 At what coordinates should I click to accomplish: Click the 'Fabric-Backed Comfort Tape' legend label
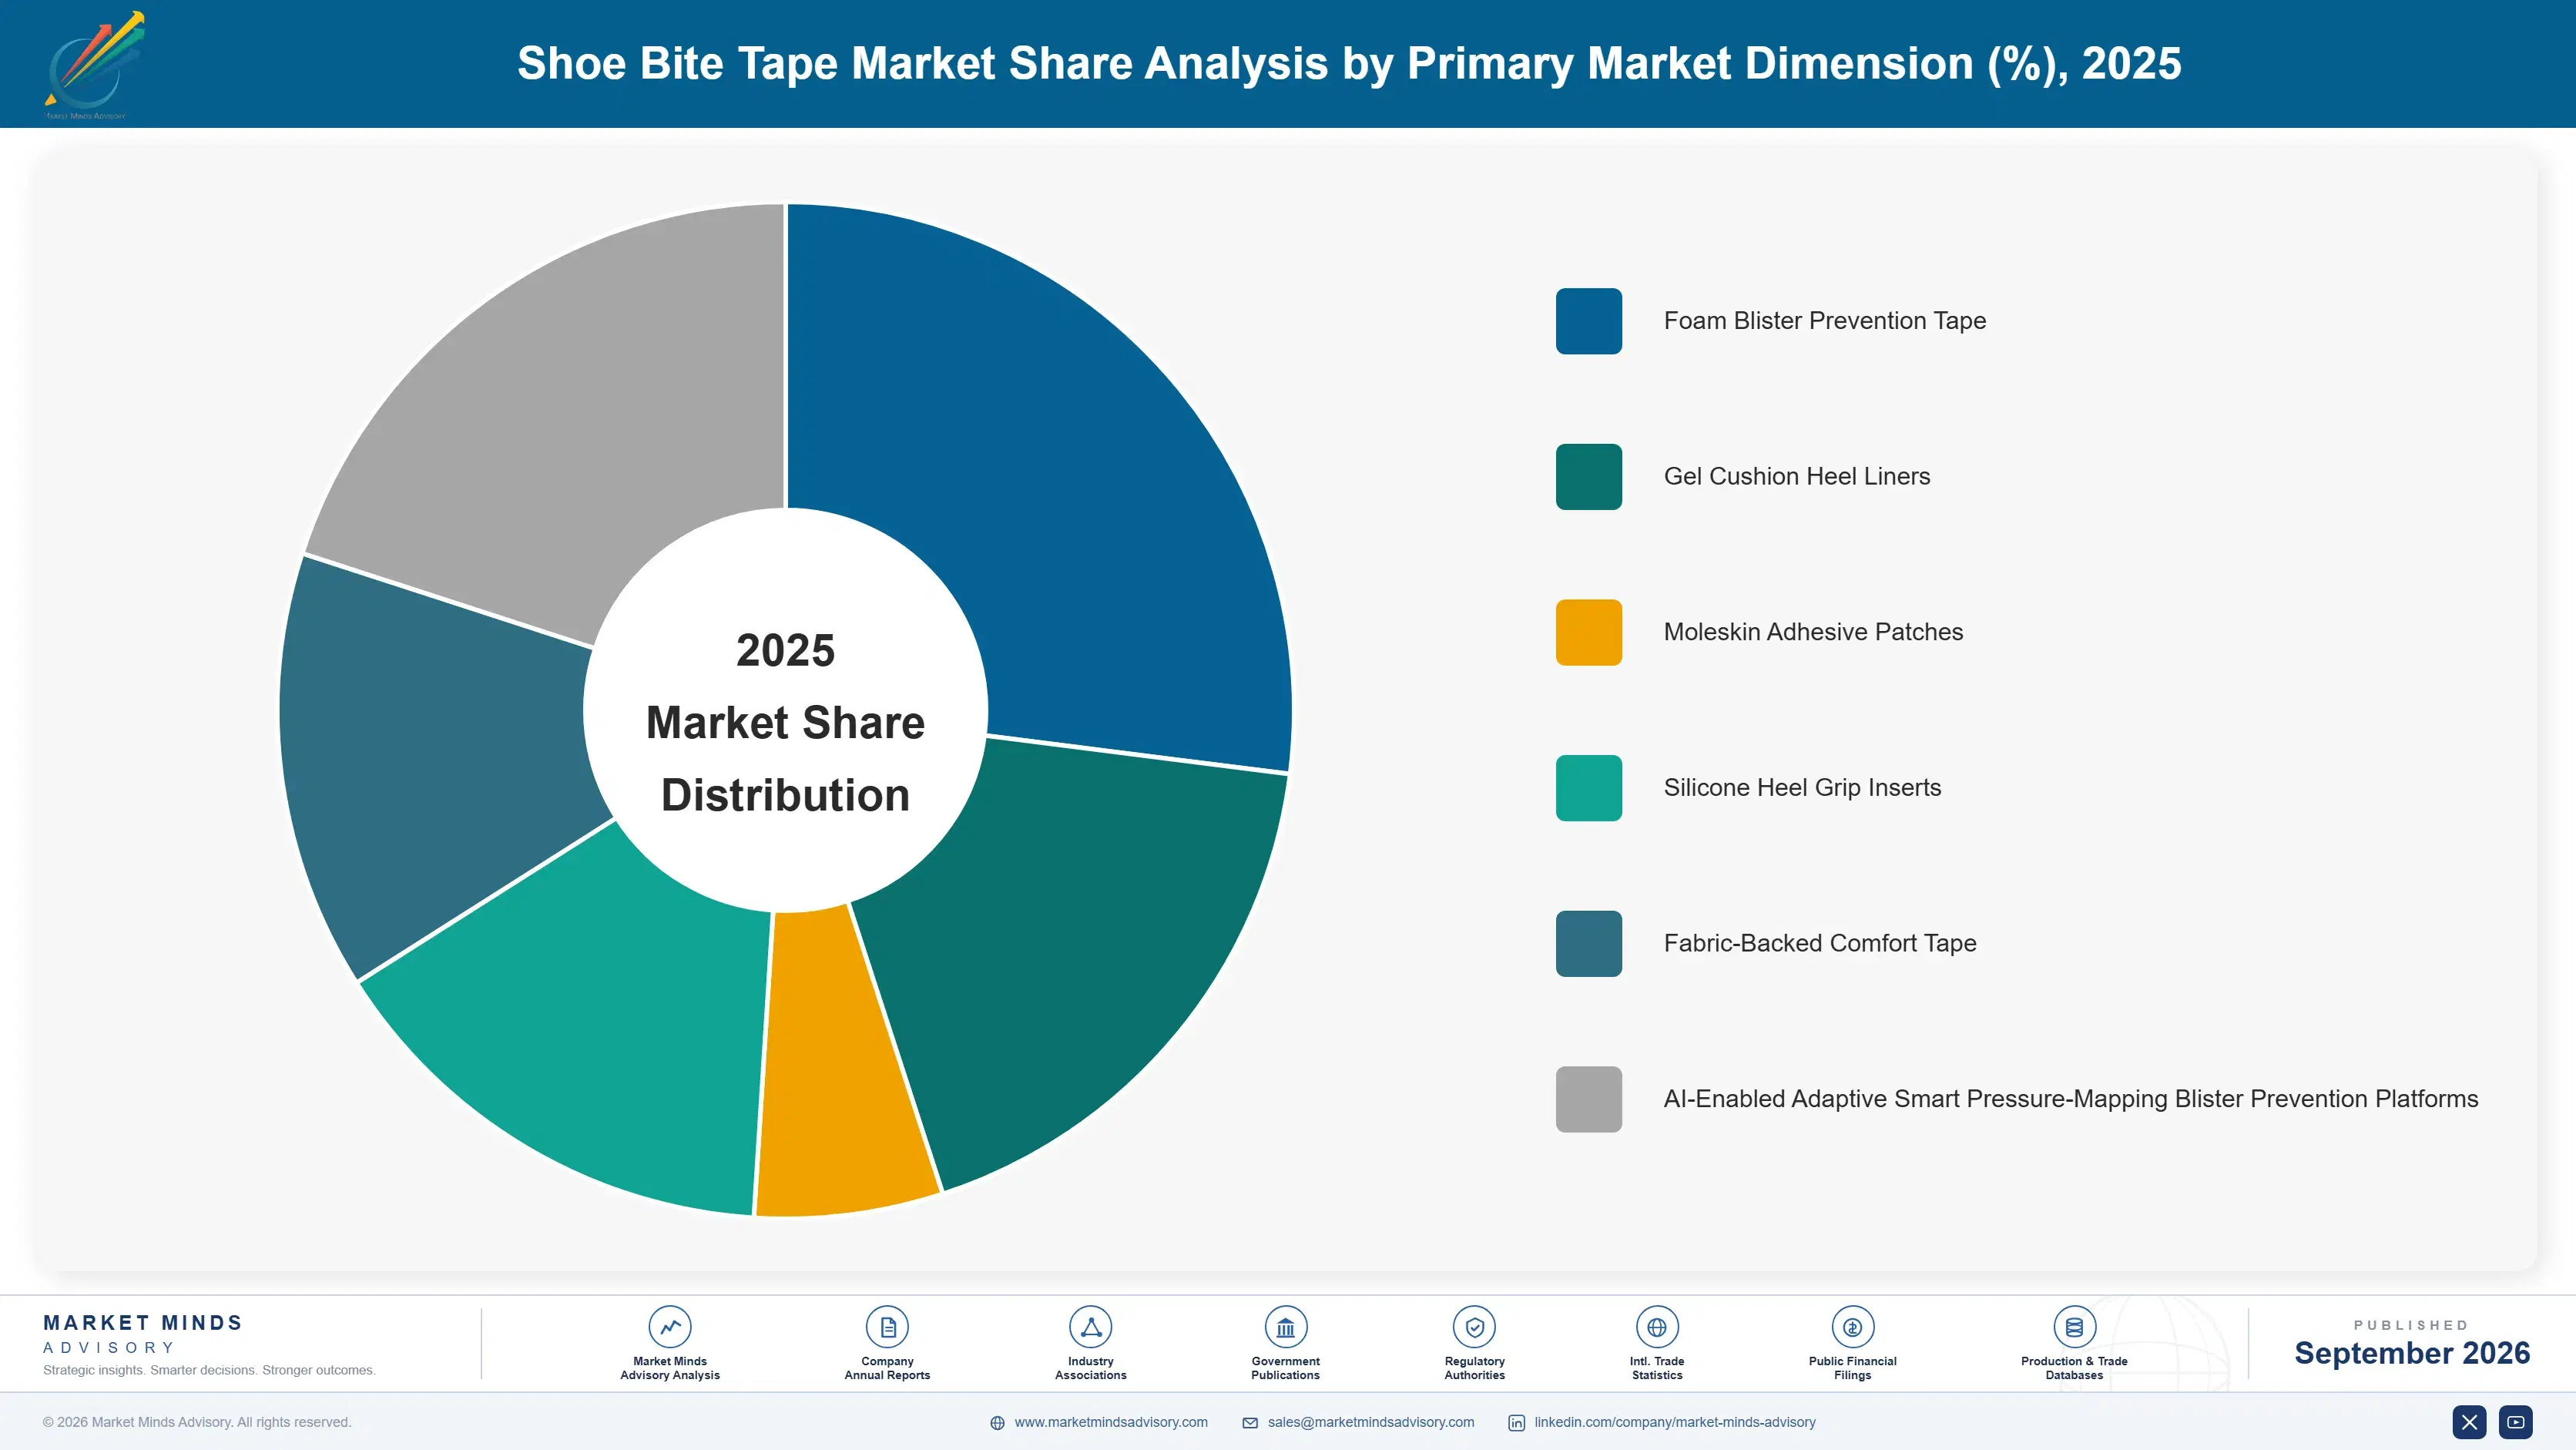click(x=1819, y=943)
